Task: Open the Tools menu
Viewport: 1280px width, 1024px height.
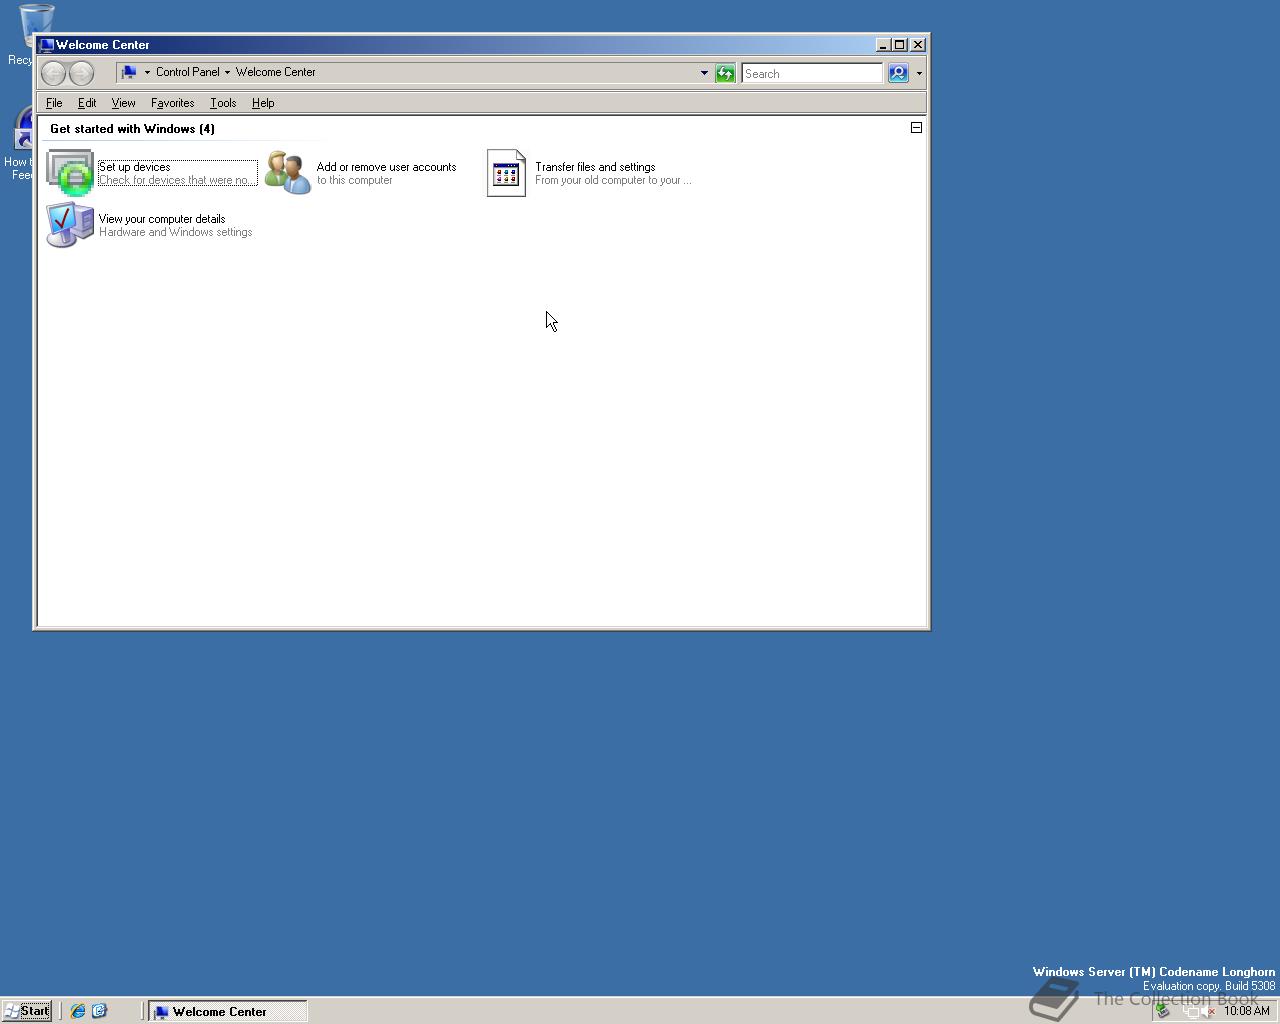Action: coord(223,103)
